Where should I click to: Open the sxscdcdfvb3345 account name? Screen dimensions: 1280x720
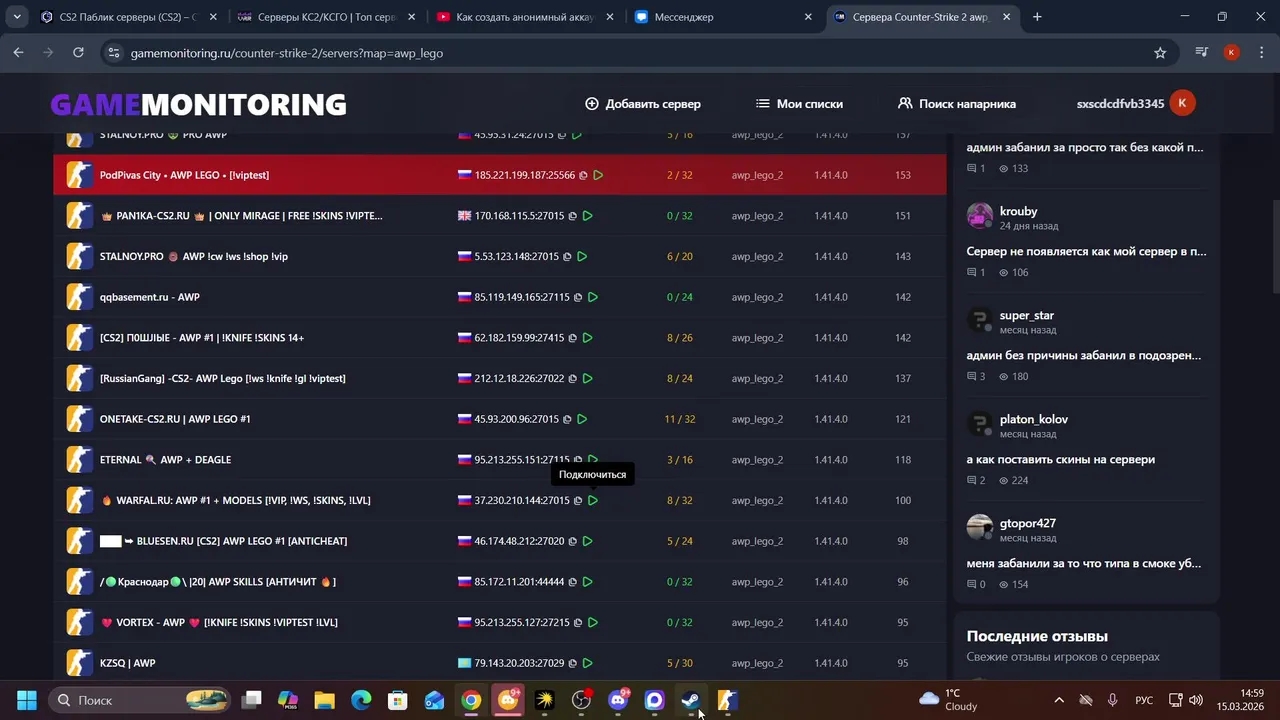1120,104
